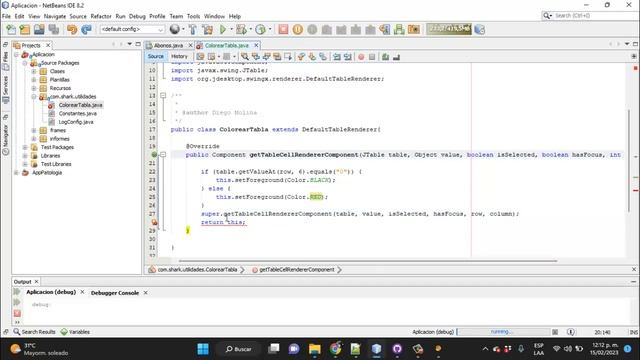Click the Redo toolbar icon
Viewport: 640px width, 360px height.
tap(86, 29)
